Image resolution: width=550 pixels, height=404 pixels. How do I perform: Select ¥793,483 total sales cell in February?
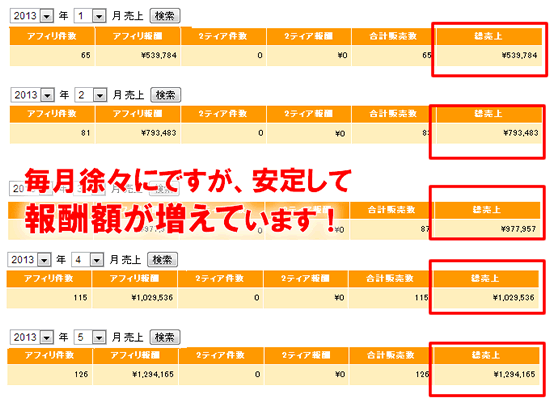pyautogui.click(x=489, y=133)
